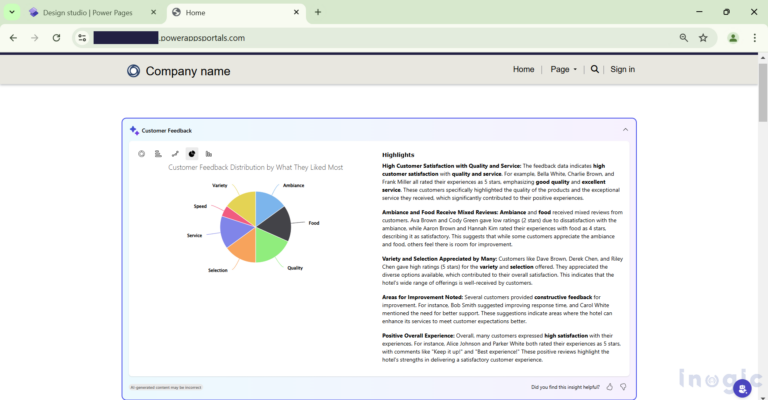
Task: Open the chatbot floating button
Action: pyautogui.click(x=743, y=389)
